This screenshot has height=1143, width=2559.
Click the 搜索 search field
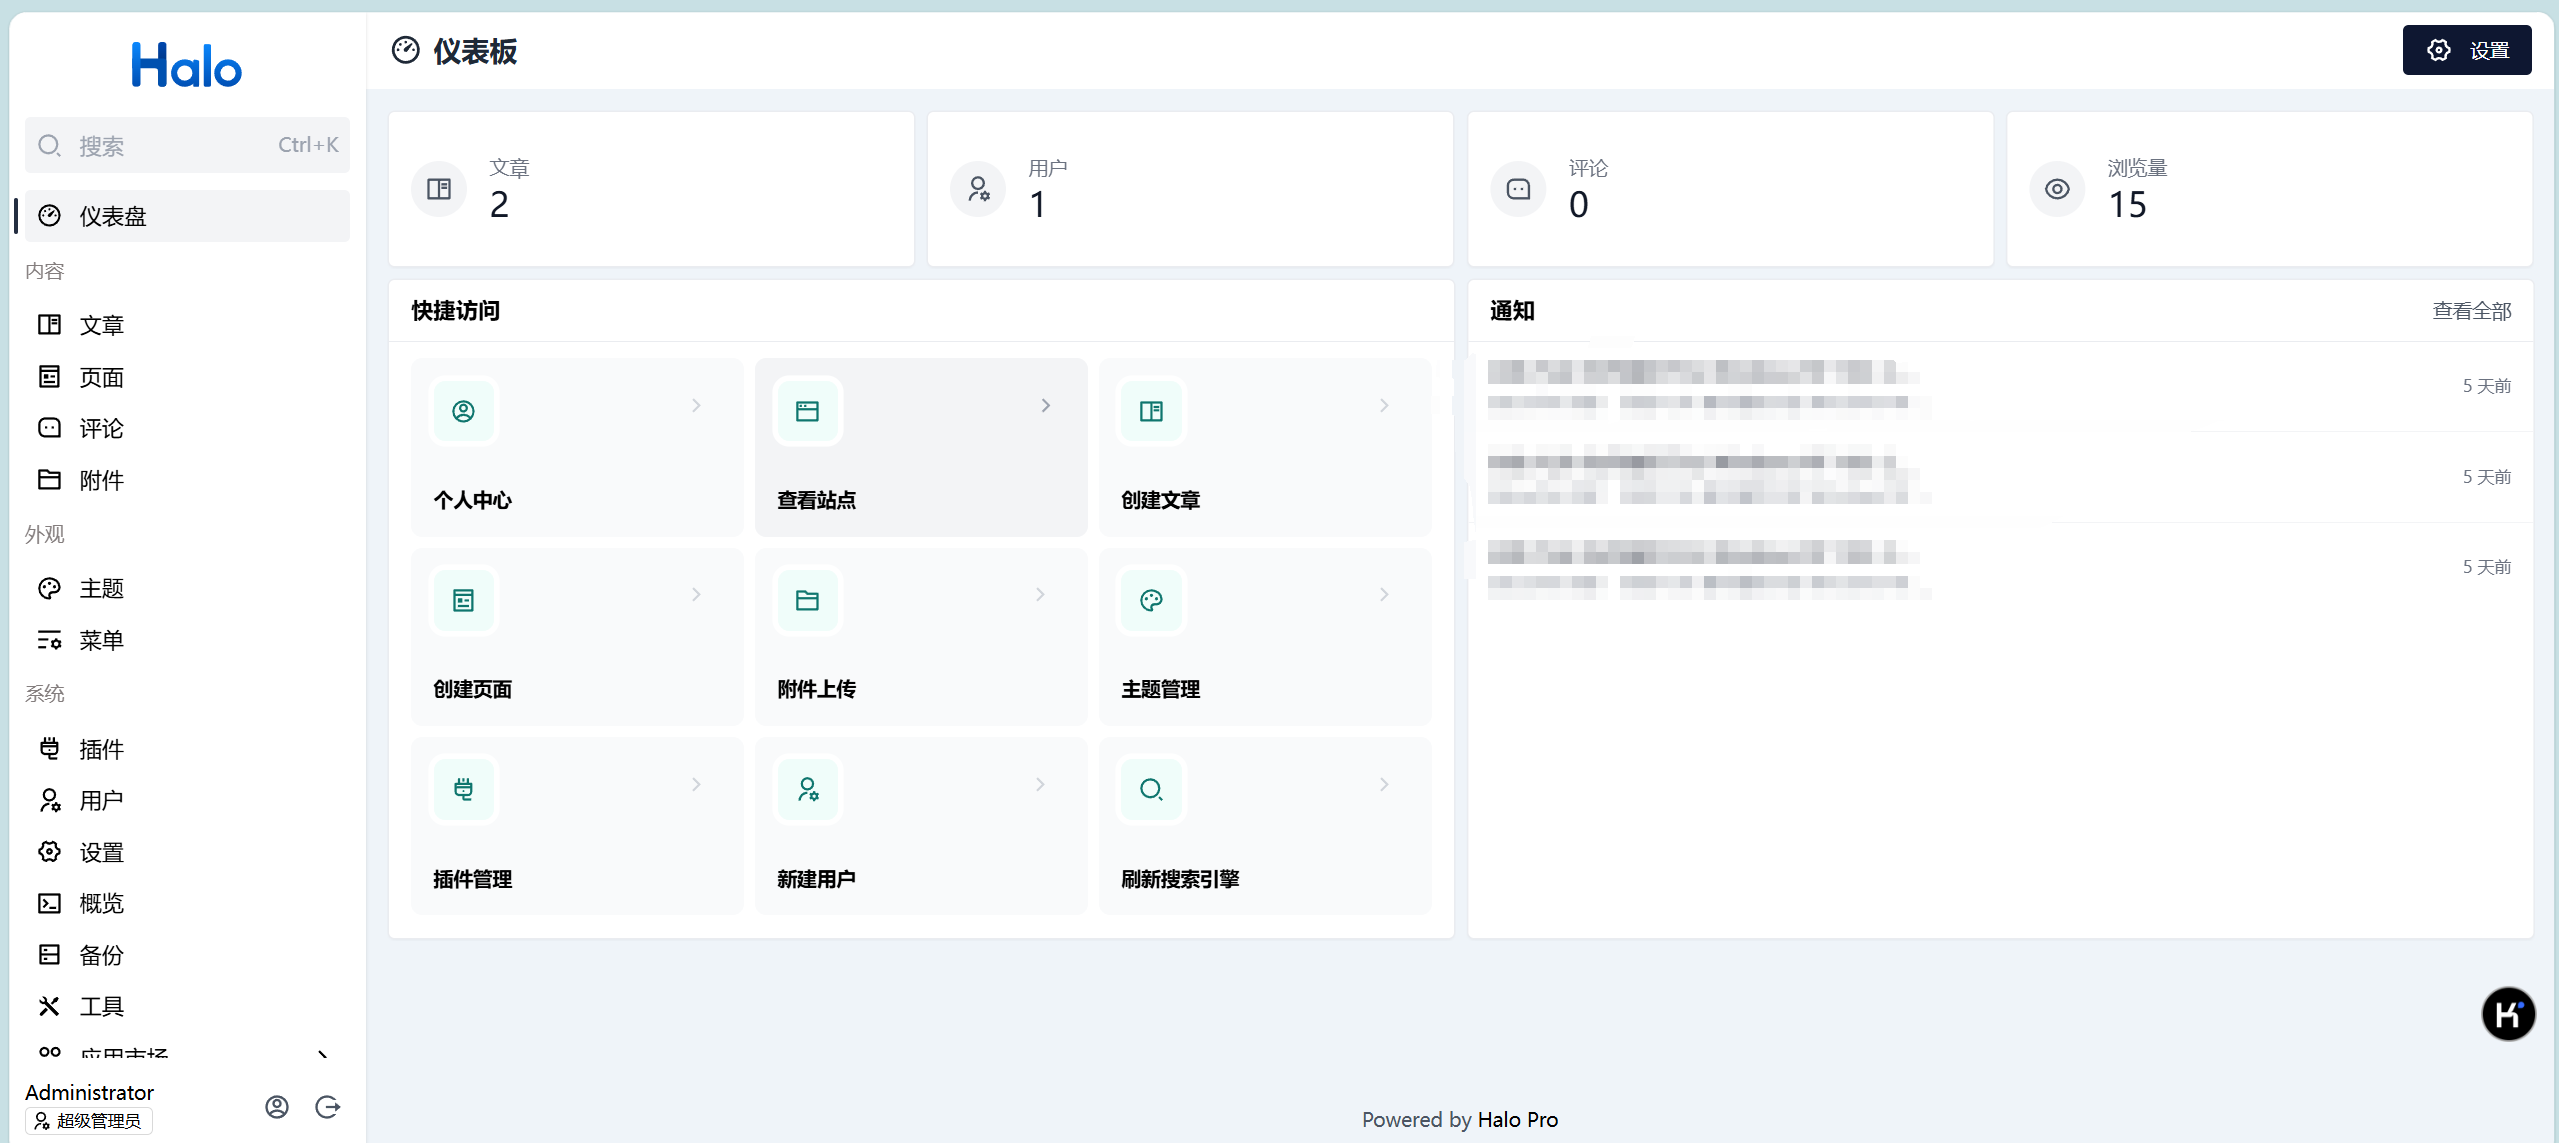(x=187, y=145)
